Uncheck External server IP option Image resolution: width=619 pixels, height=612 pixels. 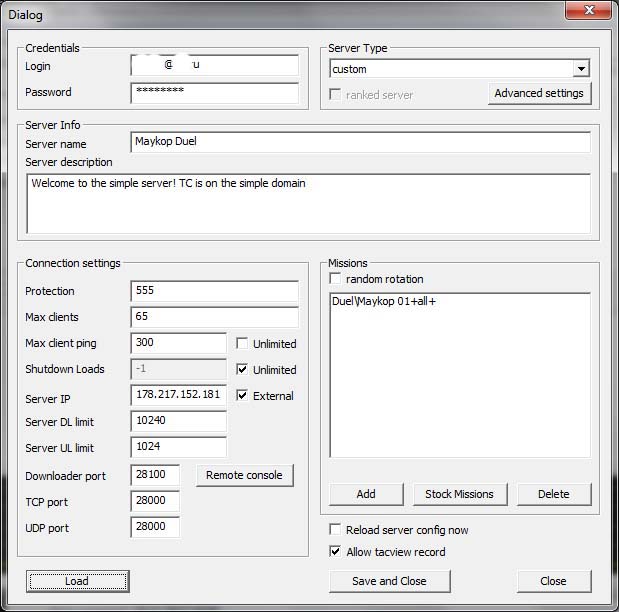click(x=243, y=396)
